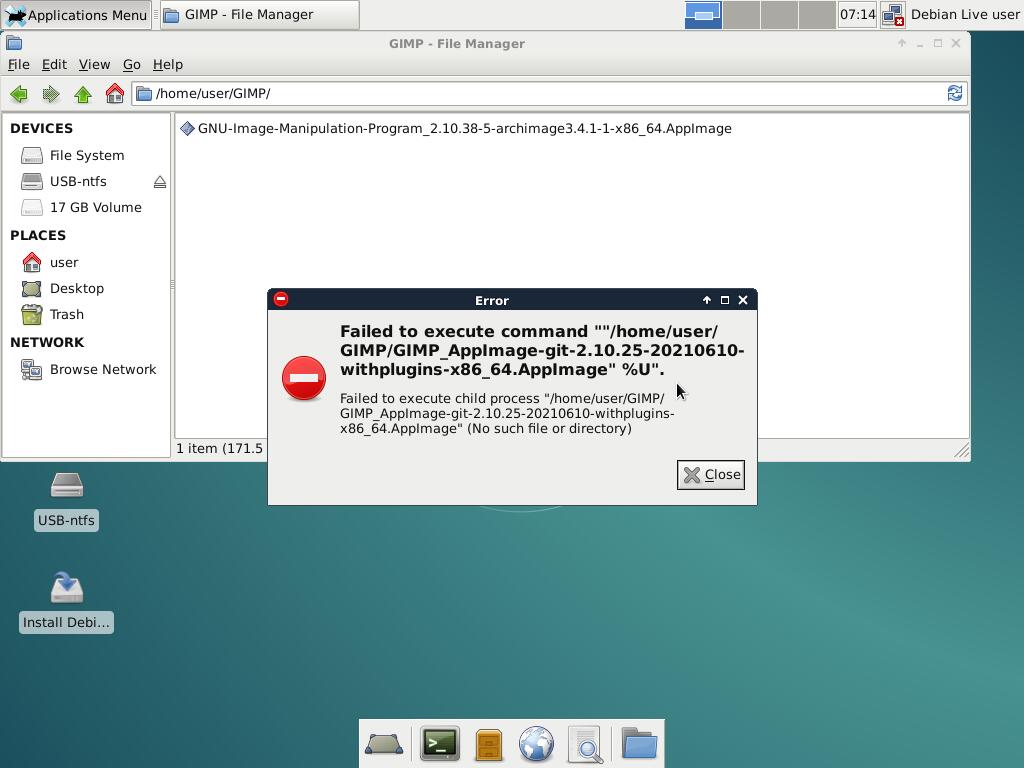This screenshot has width=1024, height=768.
Task: Open Desktop place in sidebar
Action: pyautogui.click(x=76, y=289)
